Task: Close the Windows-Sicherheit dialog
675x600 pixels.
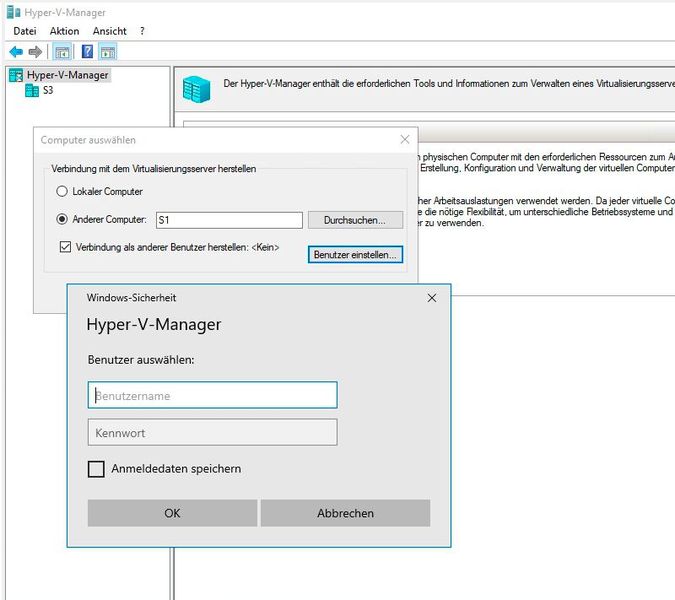Action: pyautogui.click(x=432, y=298)
